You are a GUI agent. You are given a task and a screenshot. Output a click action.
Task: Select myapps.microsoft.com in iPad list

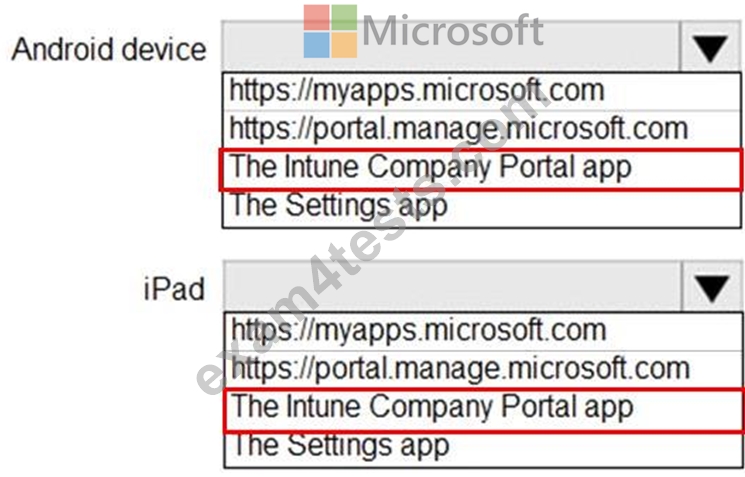point(483,331)
